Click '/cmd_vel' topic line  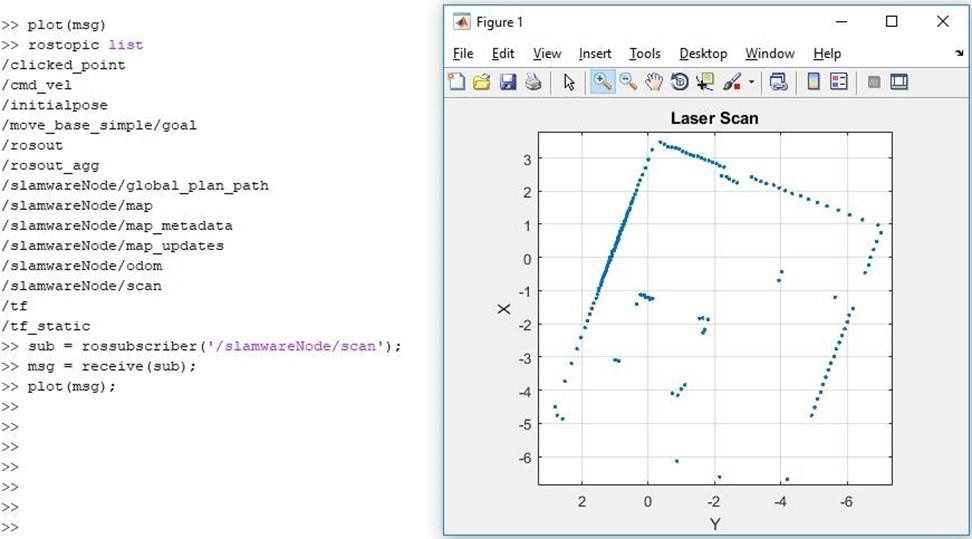[37, 85]
